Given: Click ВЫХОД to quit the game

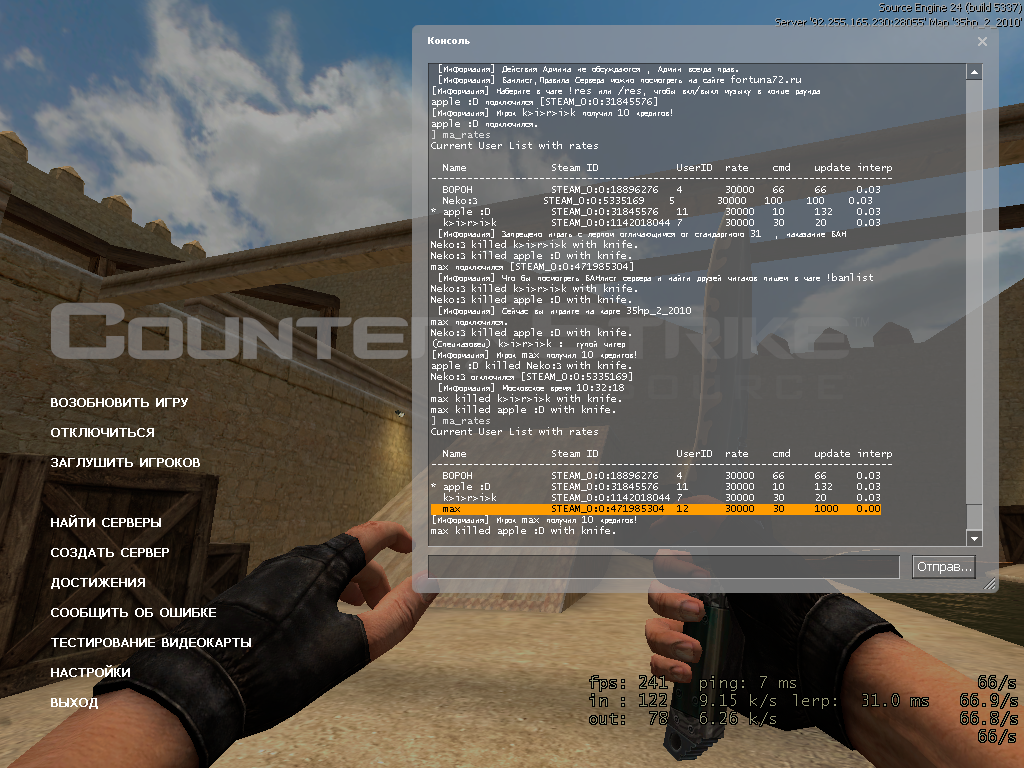Looking at the screenshot, I should tap(74, 703).
